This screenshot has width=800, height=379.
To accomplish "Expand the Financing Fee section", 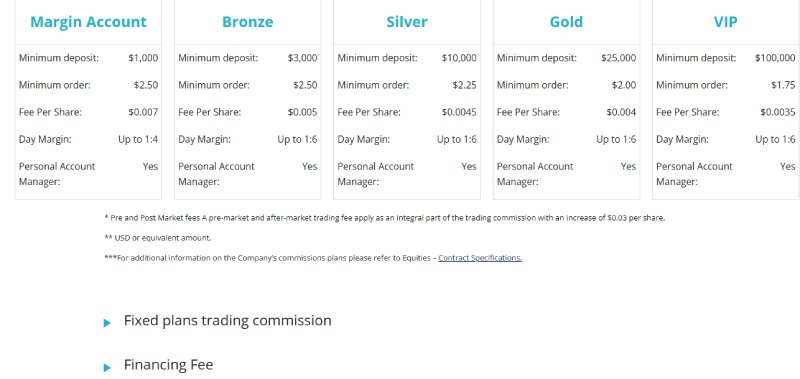I will click(168, 365).
